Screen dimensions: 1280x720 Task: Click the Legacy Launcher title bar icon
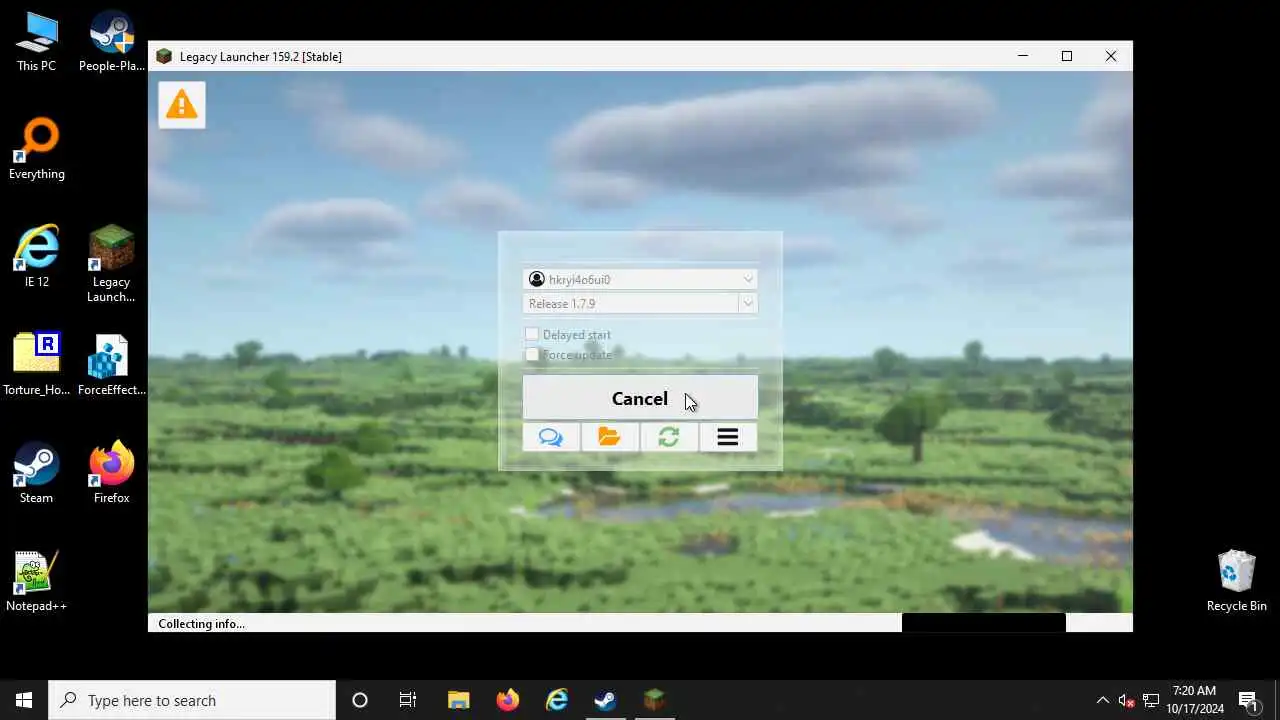pos(164,56)
